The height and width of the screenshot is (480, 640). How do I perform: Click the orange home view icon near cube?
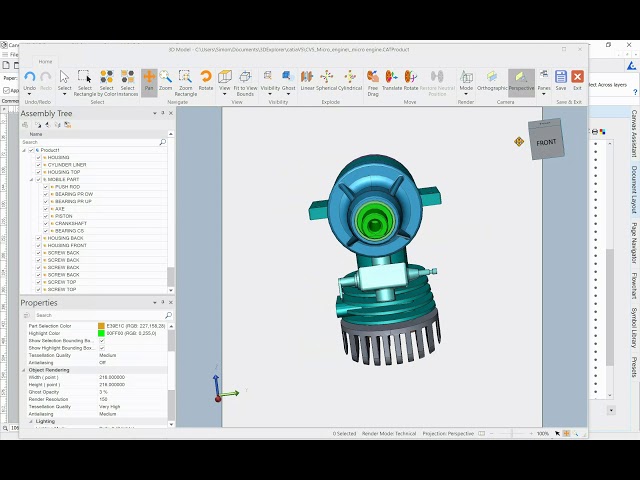[x=519, y=142]
